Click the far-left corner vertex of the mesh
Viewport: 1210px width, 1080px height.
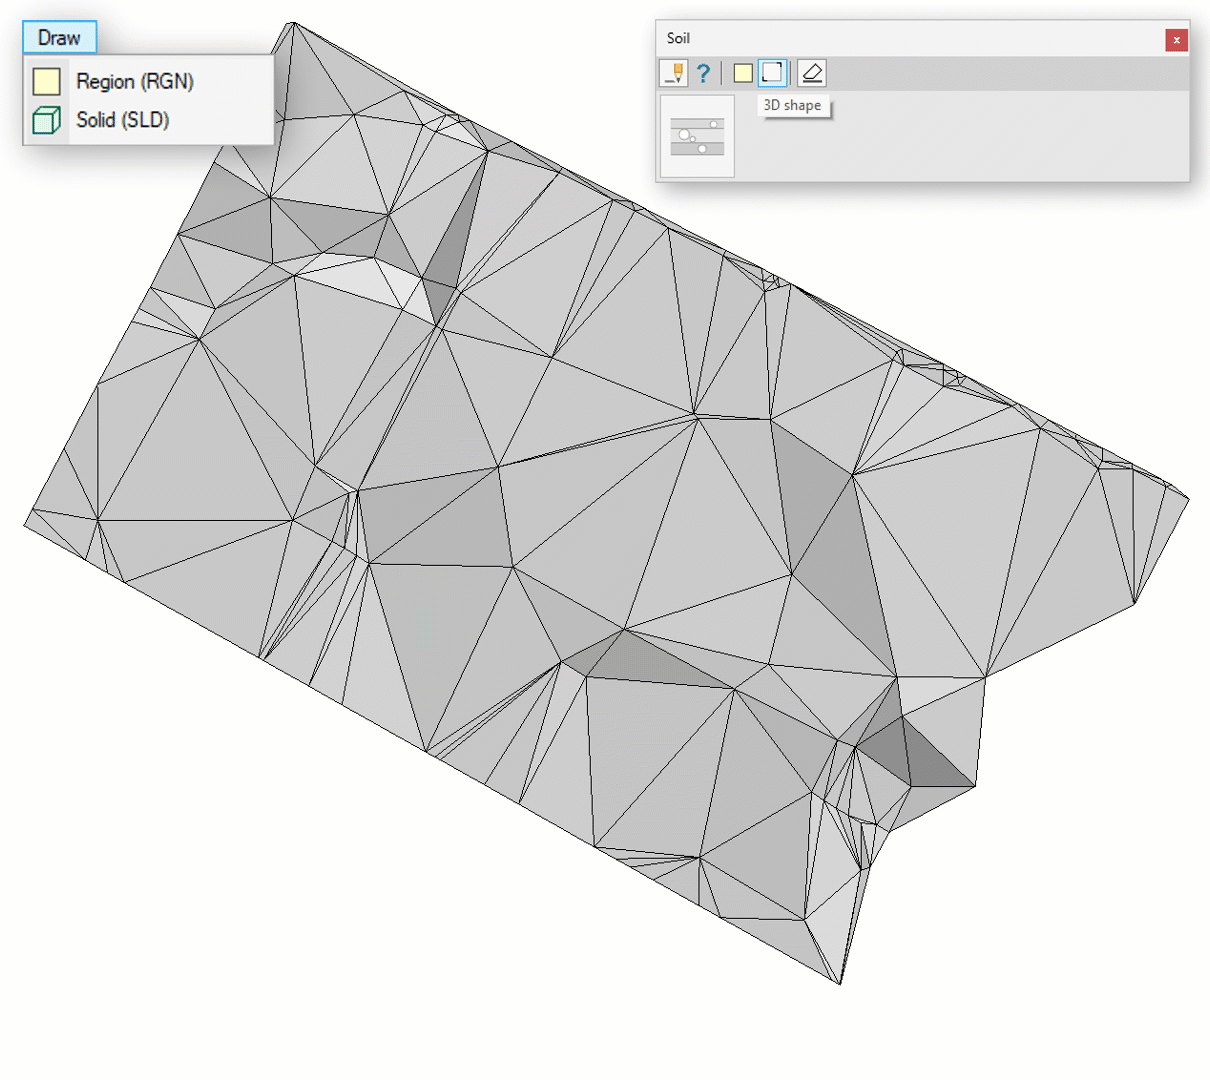click(x=24, y=524)
